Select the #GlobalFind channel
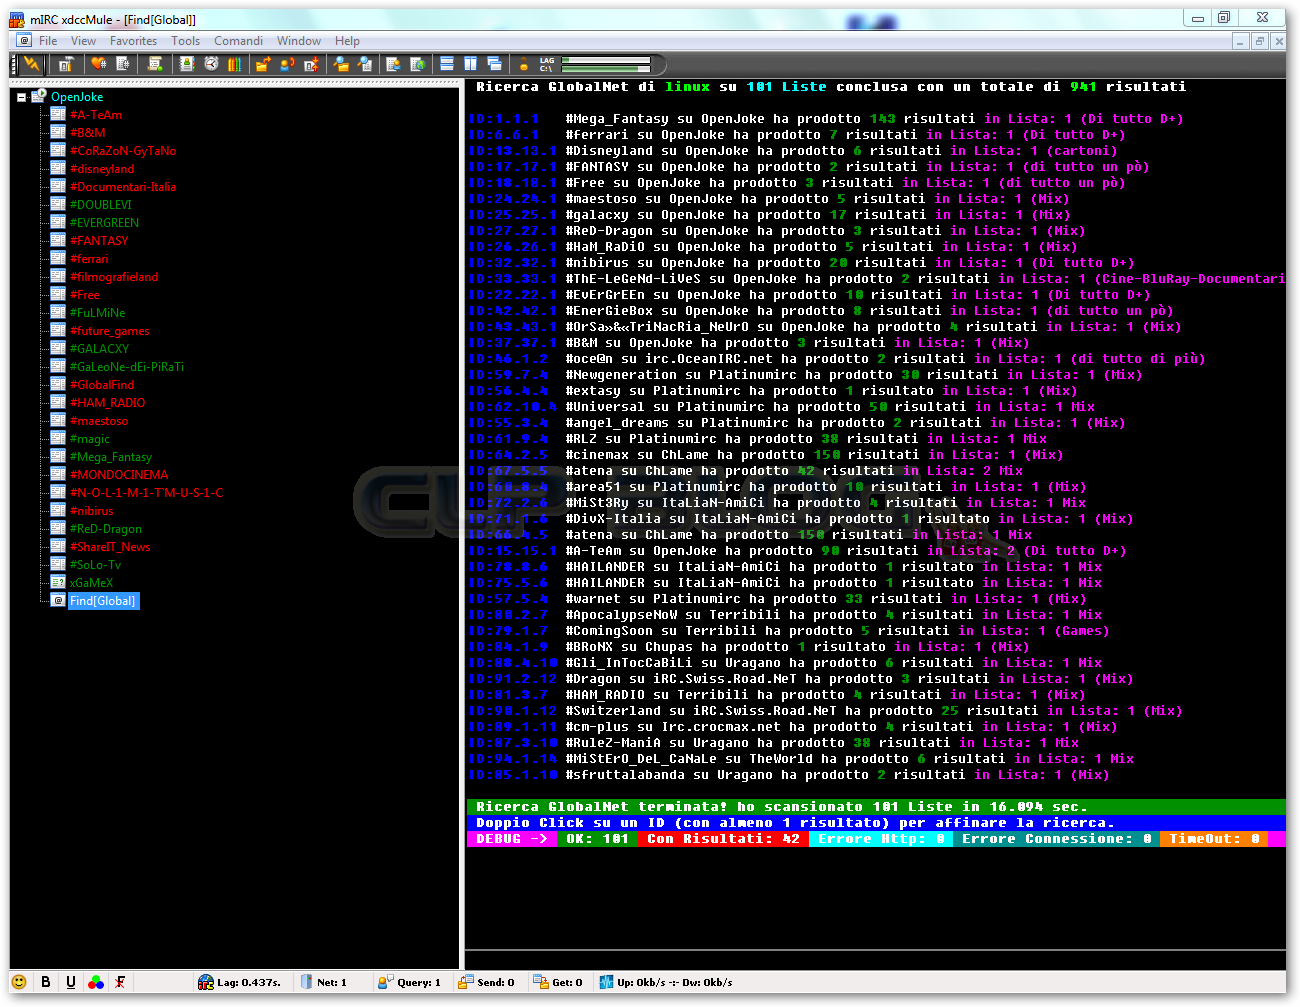 [102, 385]
